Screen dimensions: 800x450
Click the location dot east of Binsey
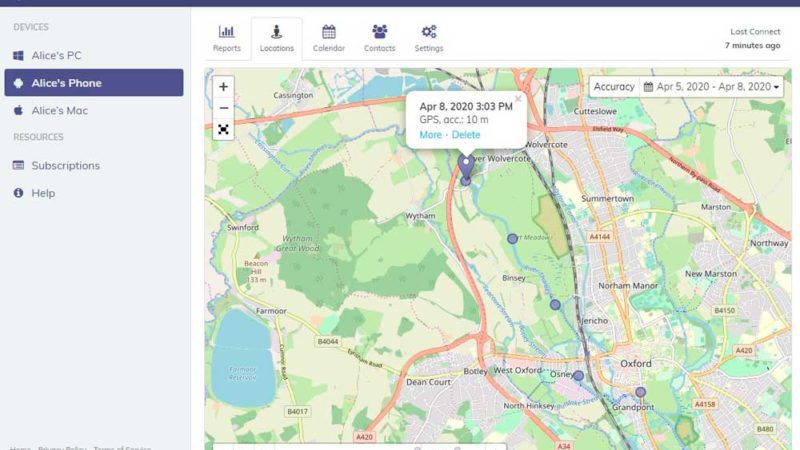555,305
